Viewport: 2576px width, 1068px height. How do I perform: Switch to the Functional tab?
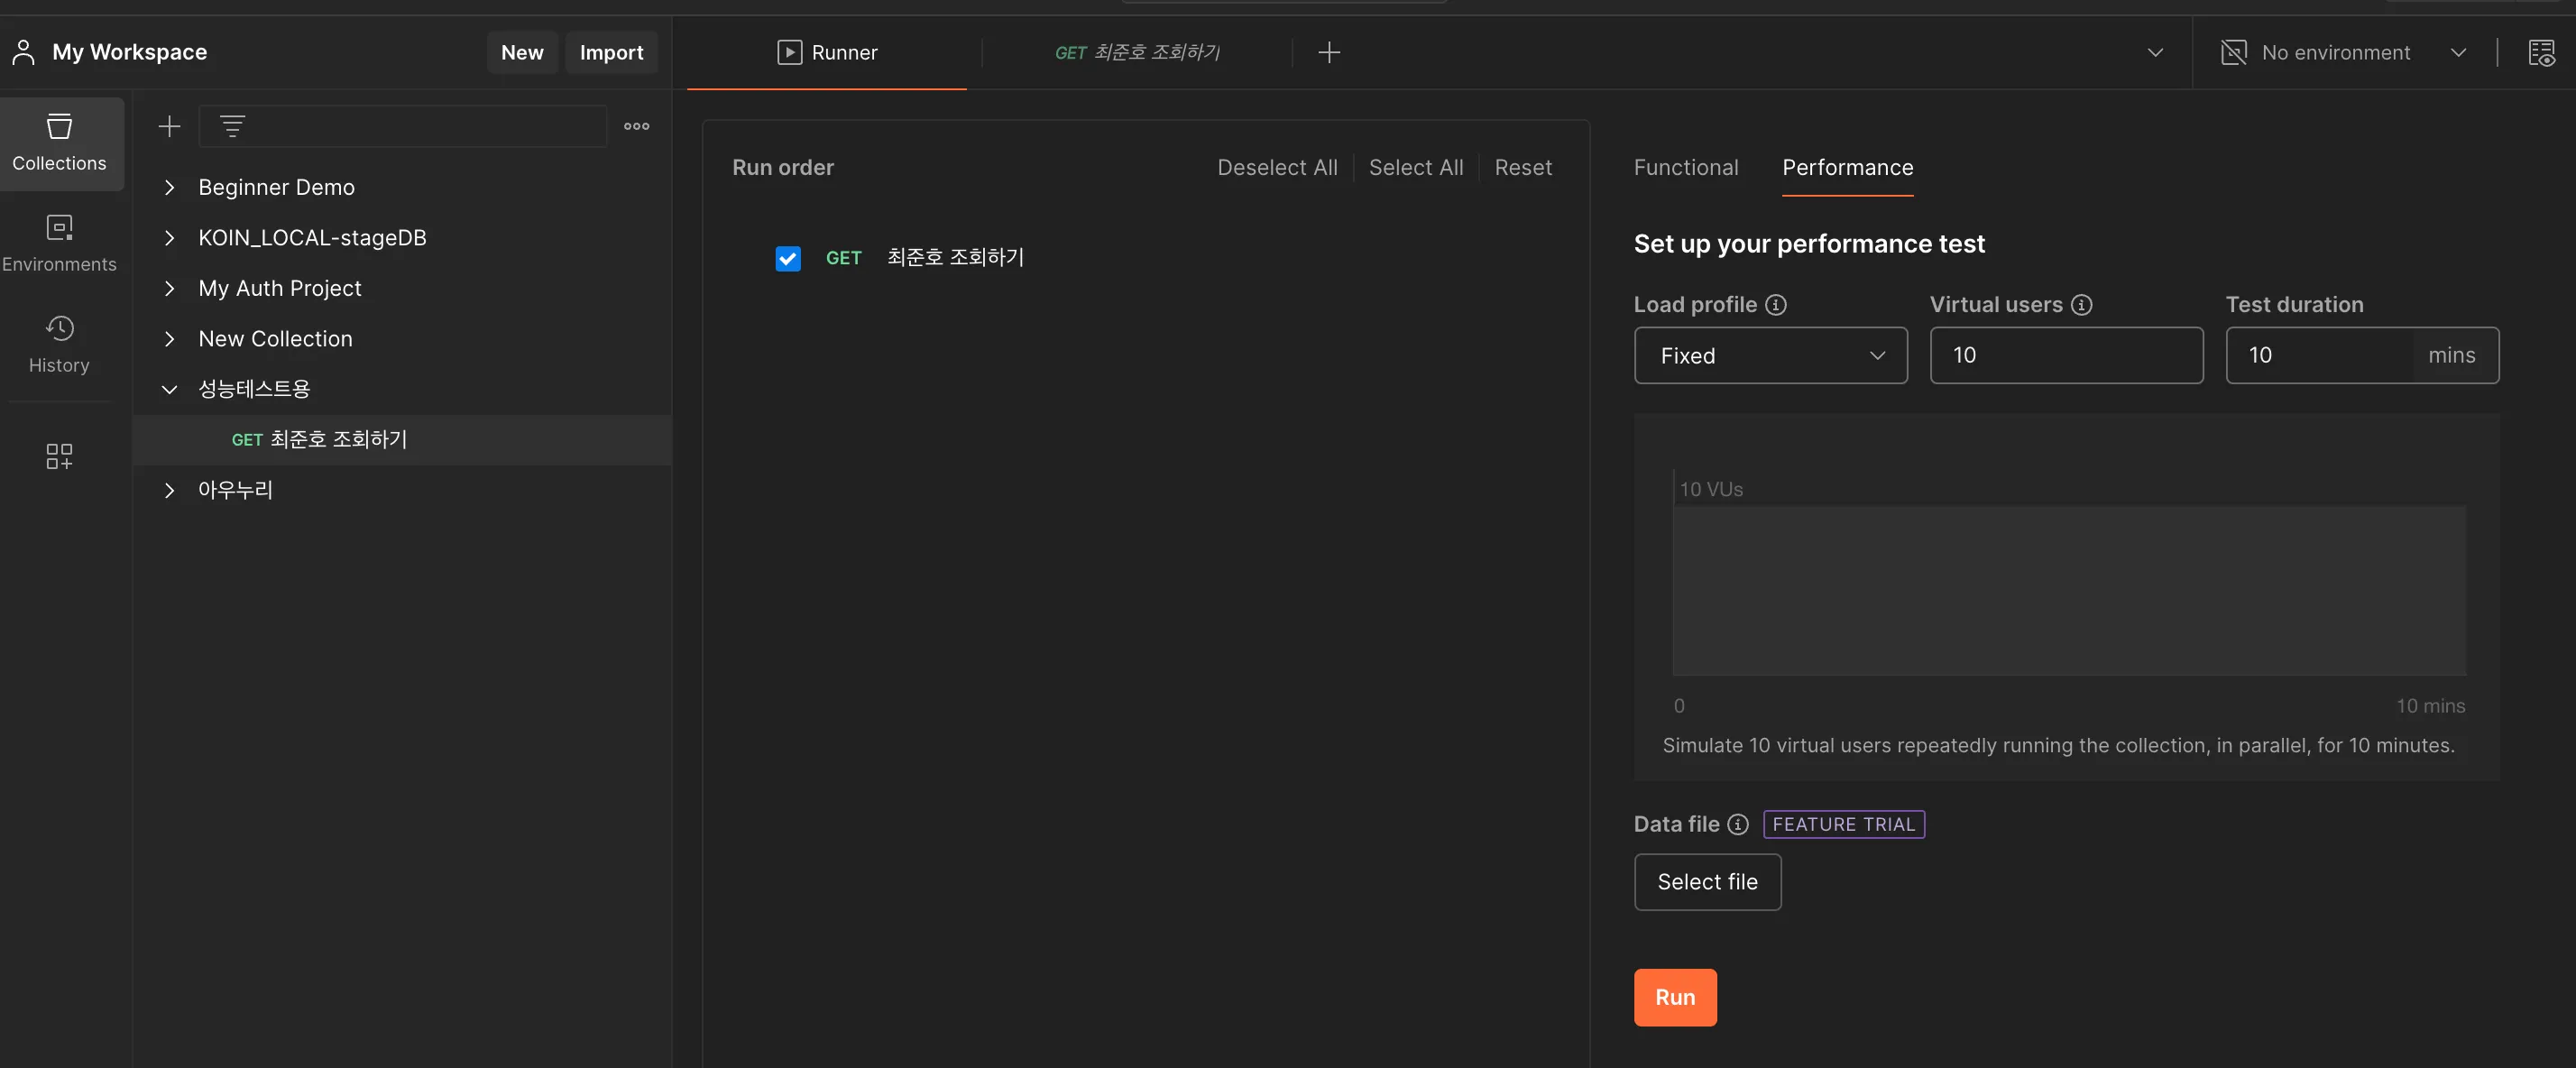[x=1685, y=168]
